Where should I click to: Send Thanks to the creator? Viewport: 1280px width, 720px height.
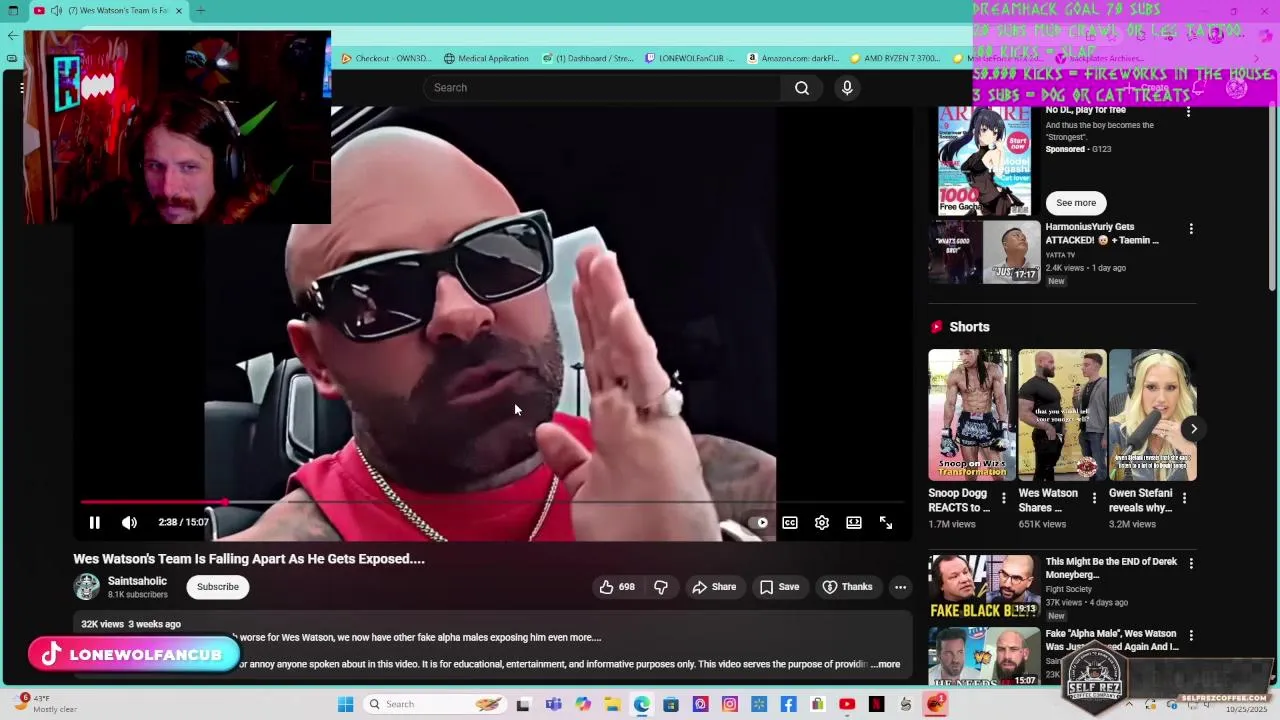pyautogui.click(x=847, y=587)
